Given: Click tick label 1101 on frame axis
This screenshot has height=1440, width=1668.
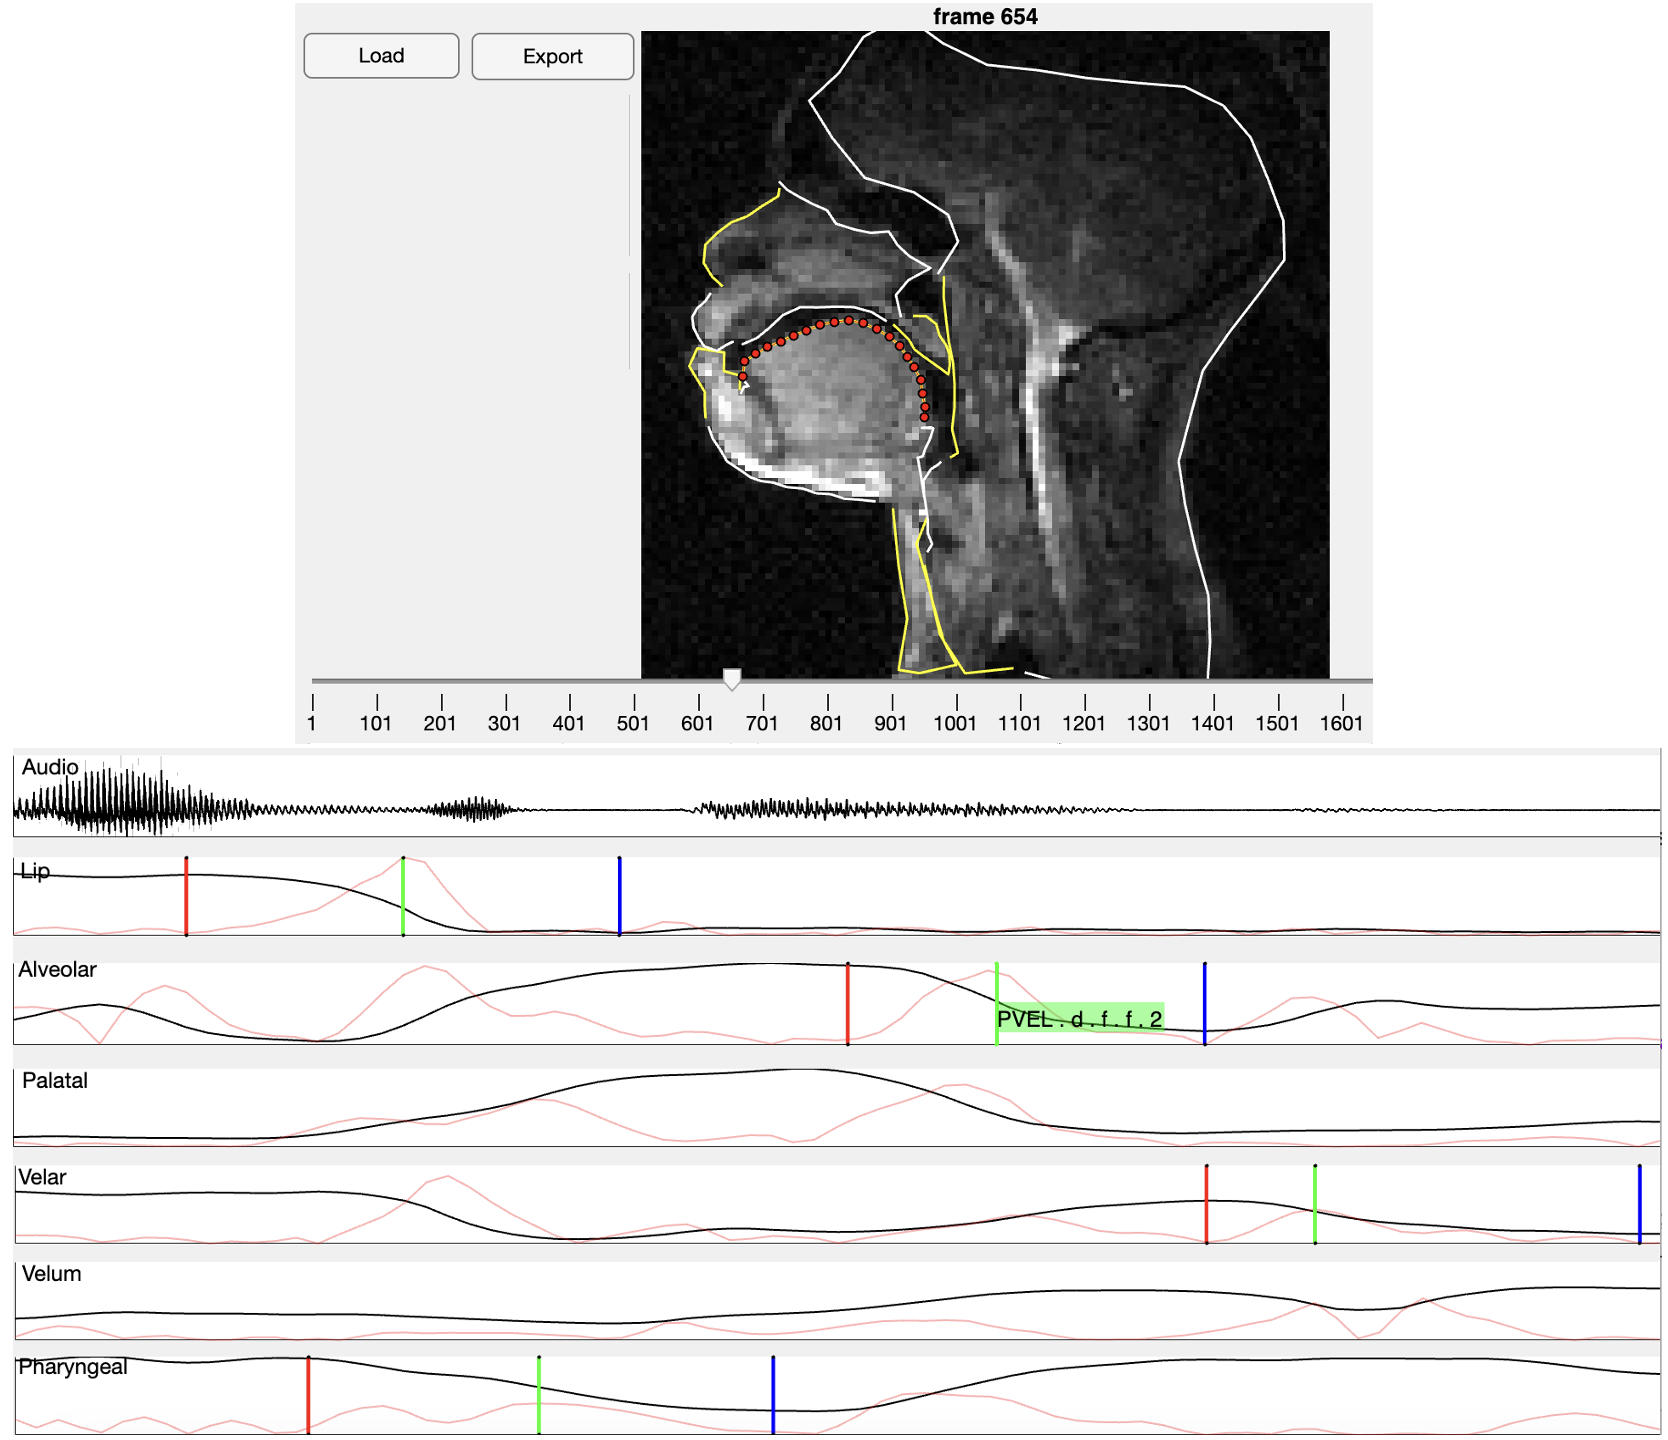Looking at the screenshot, I should pos(1019,723).
